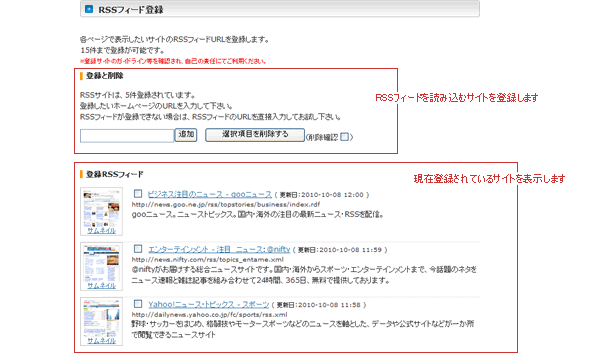600x360 pixels.
Task: Click the URL text news.nifty.com/rss/topics_entame.xml
Action: coord(208,259)
